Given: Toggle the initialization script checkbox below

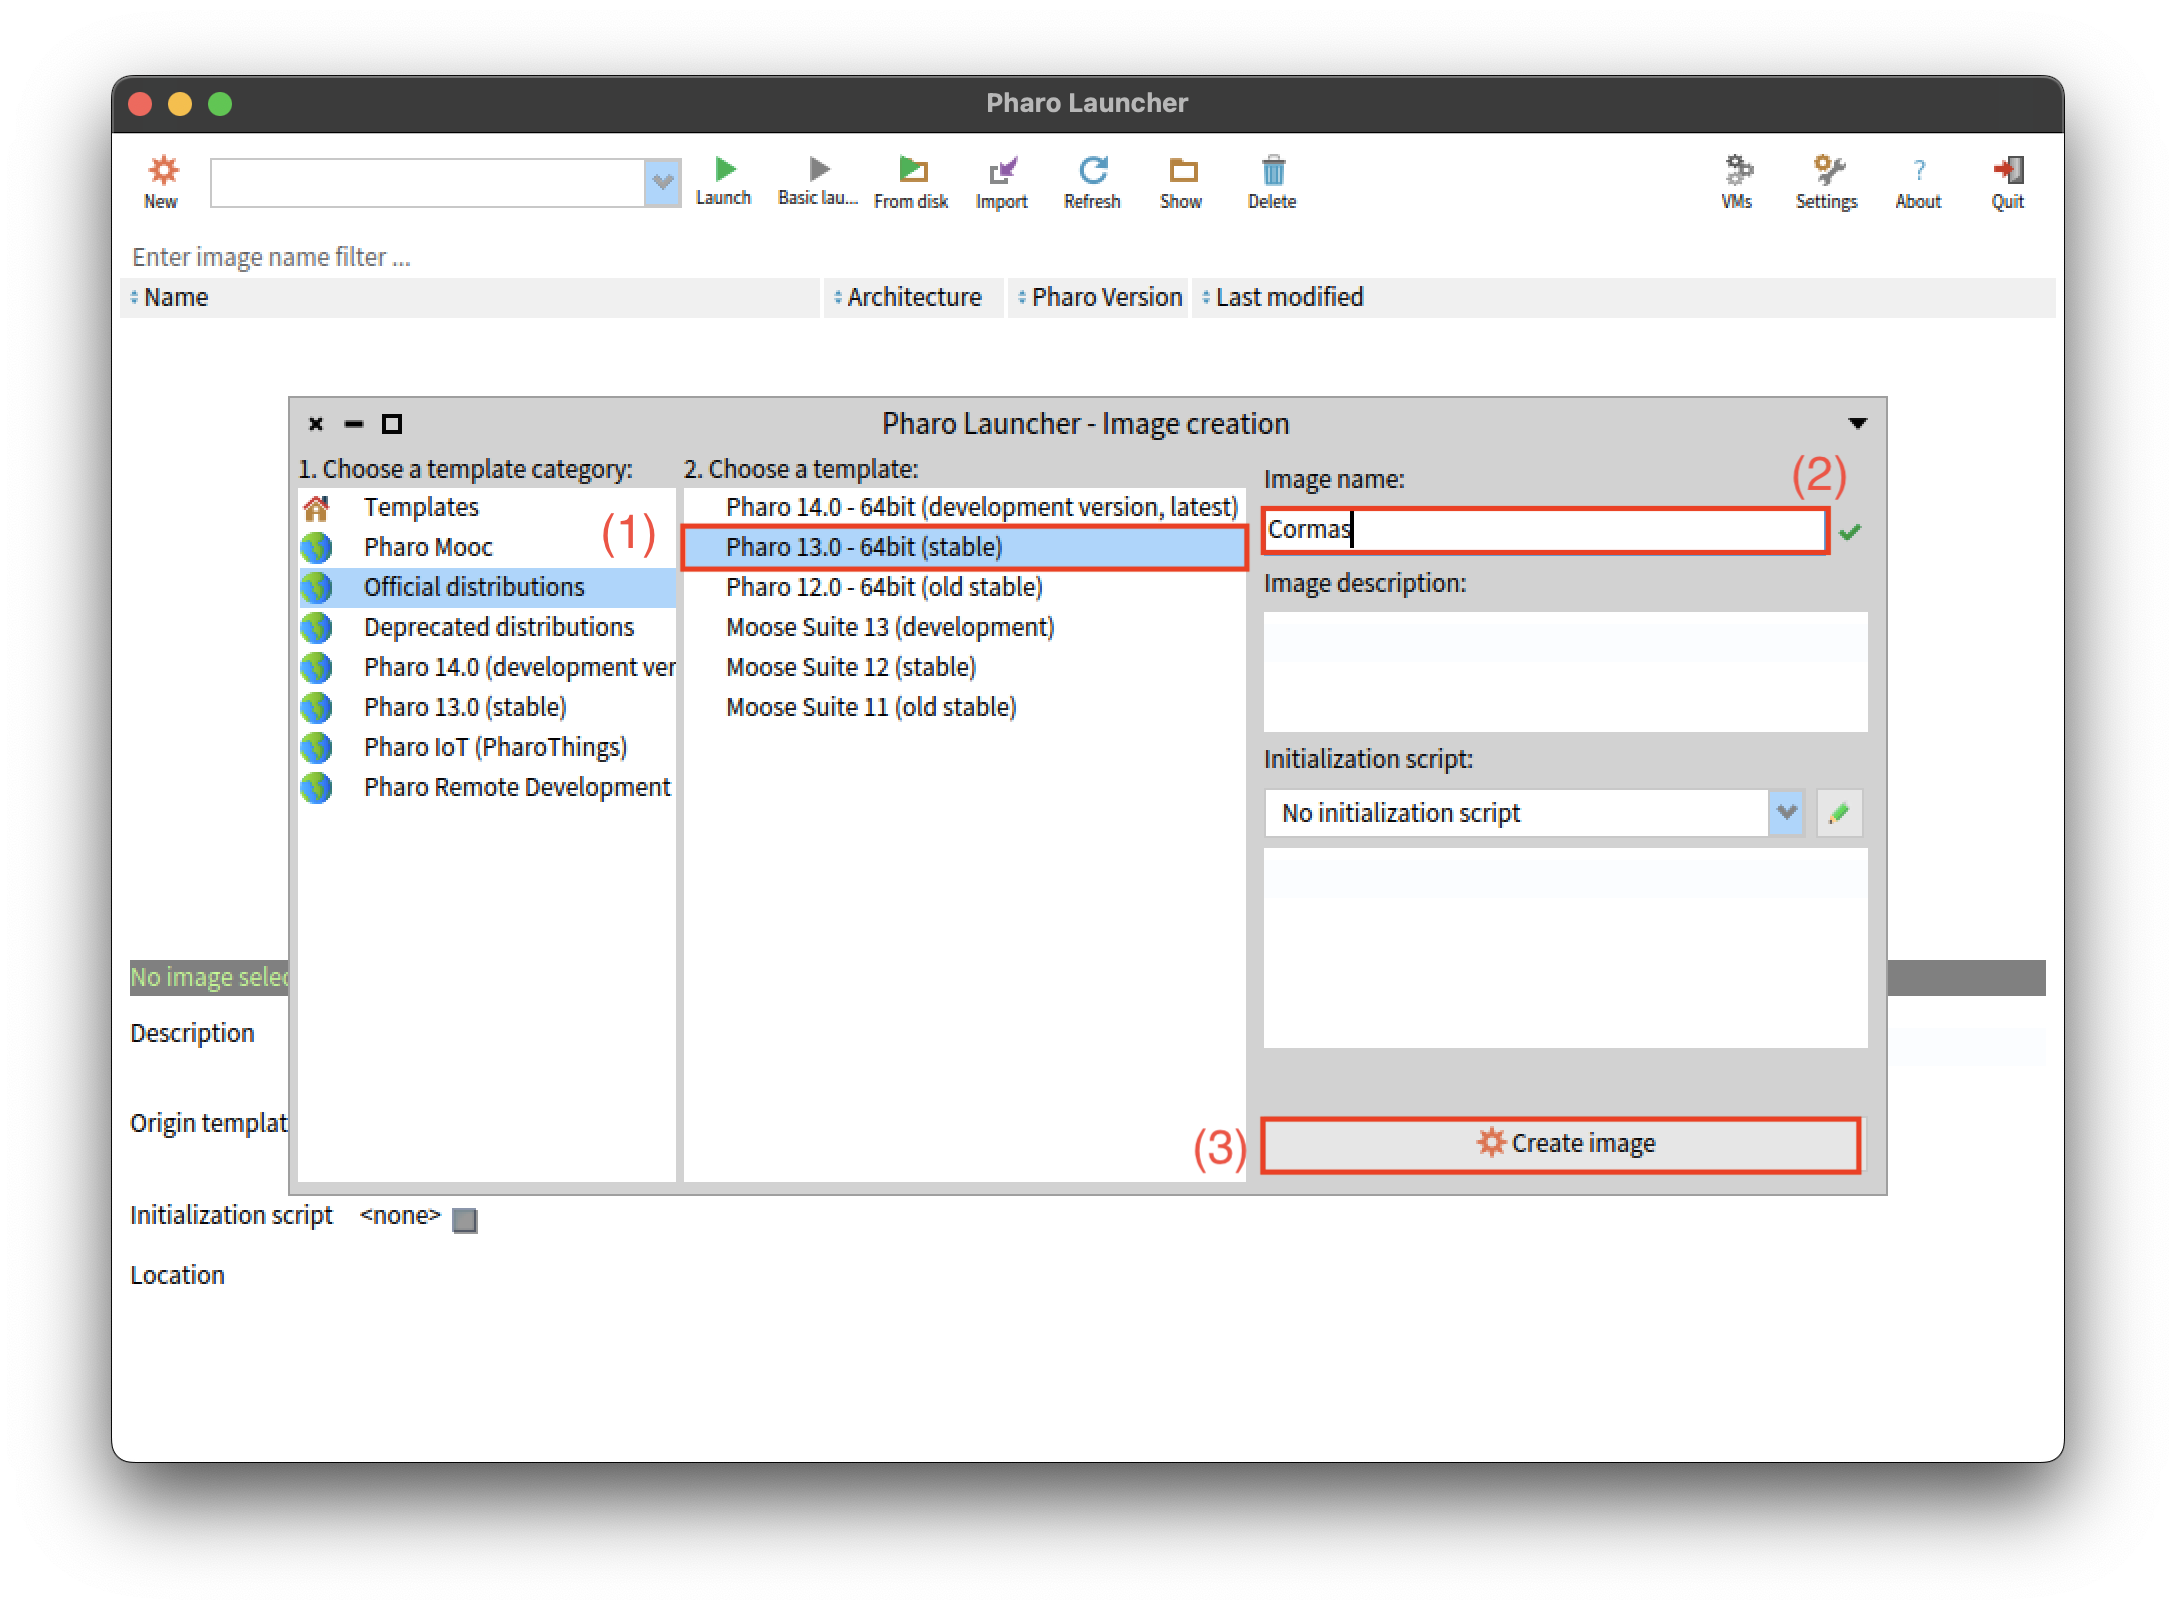Looking at the screenshot, I should [465, 1219].
